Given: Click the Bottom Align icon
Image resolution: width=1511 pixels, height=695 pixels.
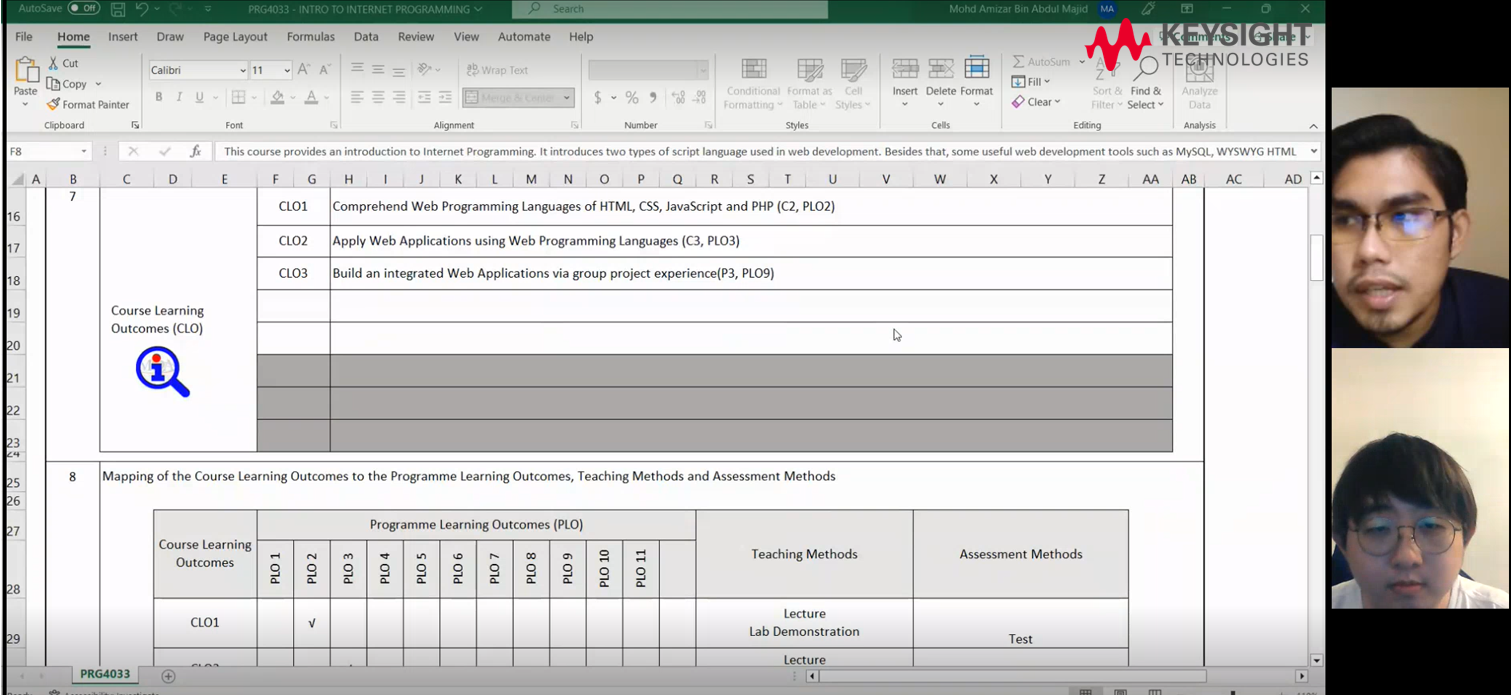Looking at the screenshot, I should pos(399,70).
